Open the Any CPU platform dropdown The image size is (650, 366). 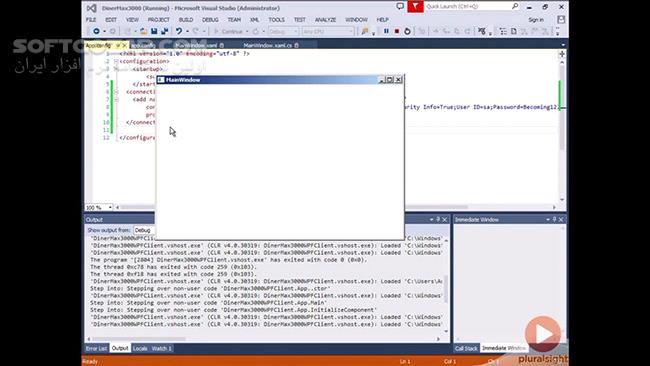[x=327, y=31]
